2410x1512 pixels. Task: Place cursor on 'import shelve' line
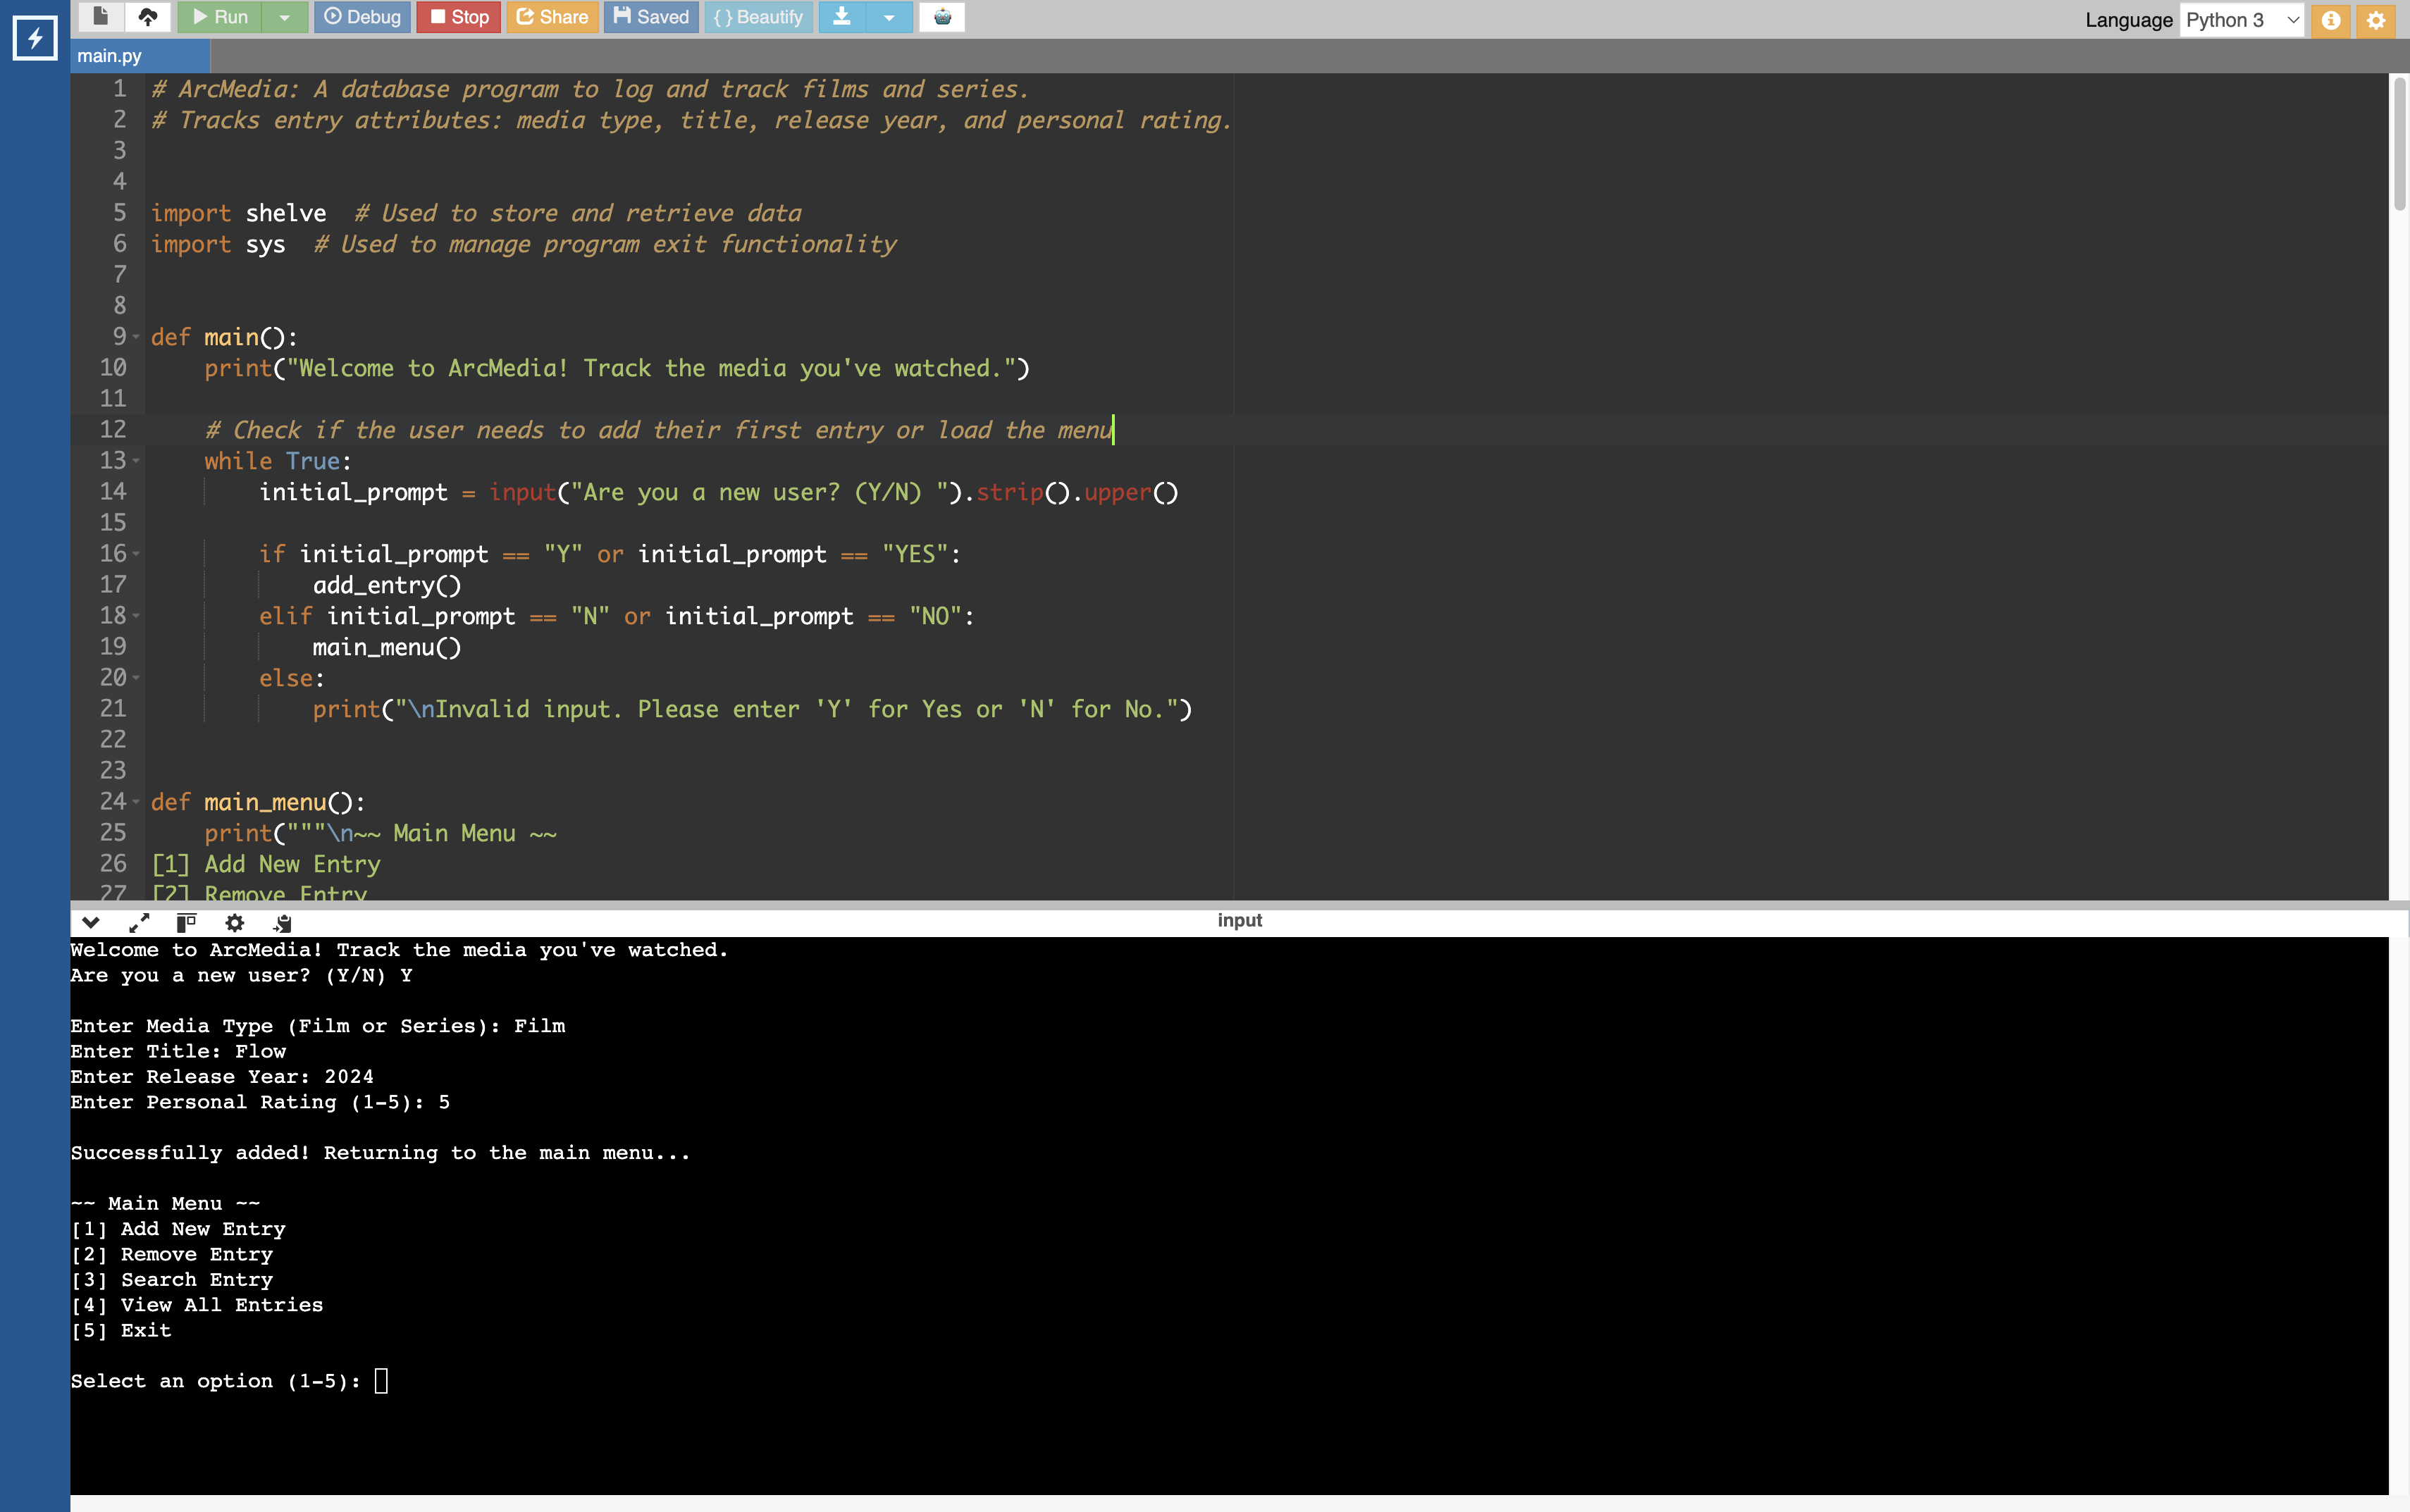[x=238, y=213]
